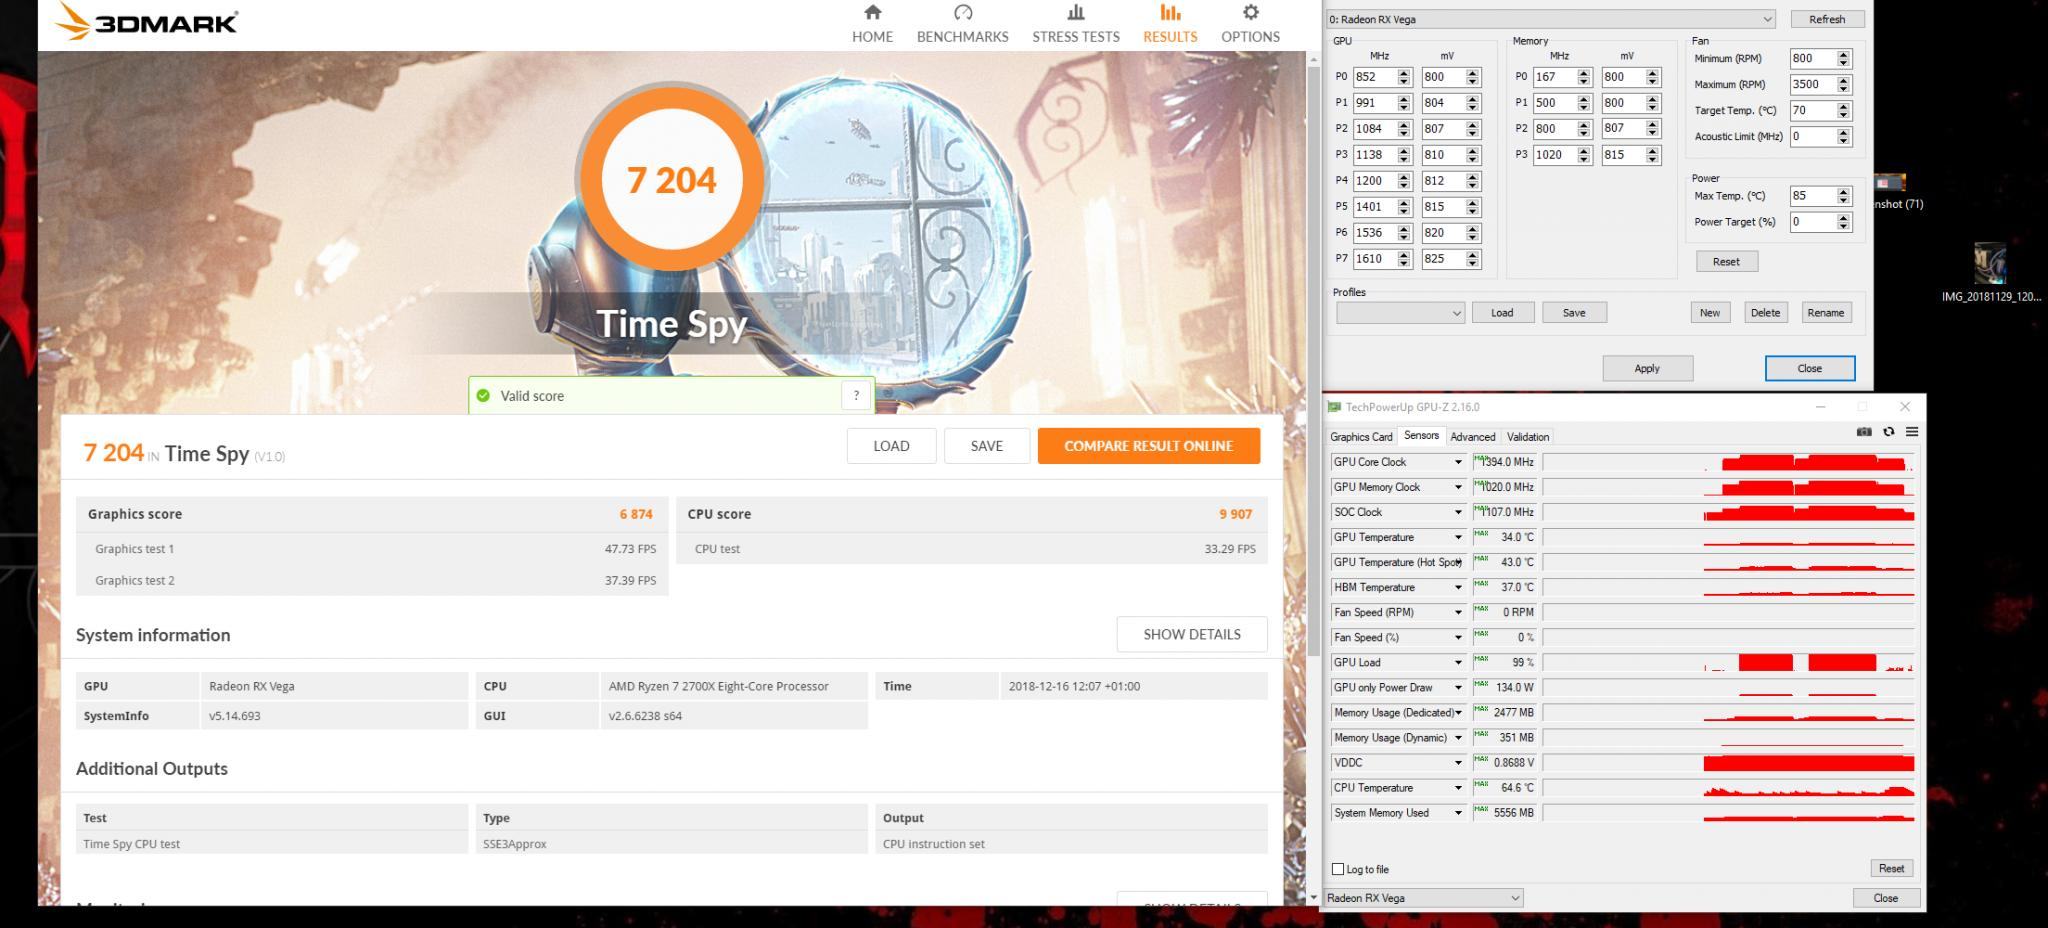The width and height of the screenshot is (2048, 928).
Task: Enable Log to file checkbox
Action: click(1338, 869)
